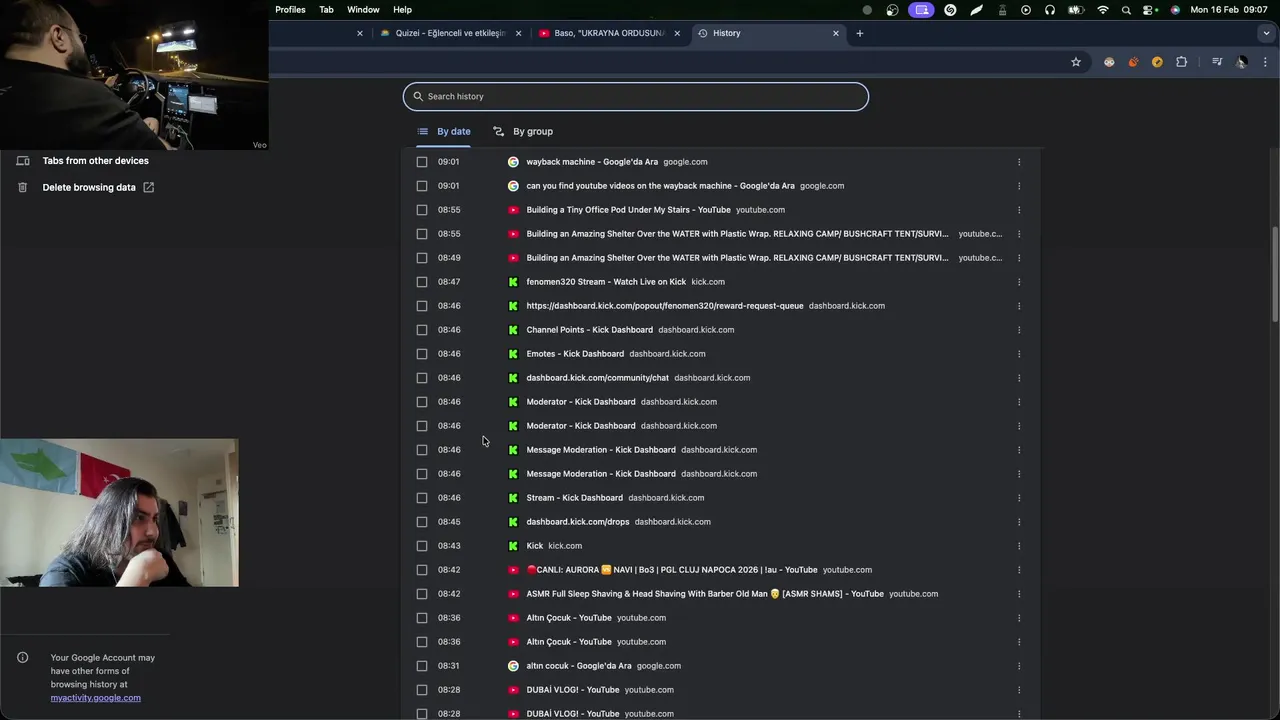The image size is (1280, 720).
Task: Open the Window menu
Action: tap(363, 9)
